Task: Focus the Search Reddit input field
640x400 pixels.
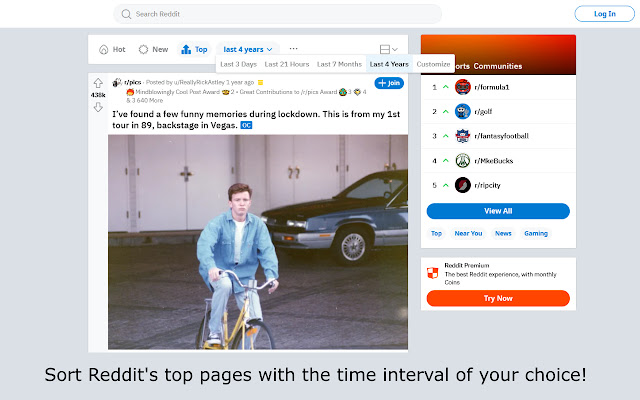Action: coord(278,14)
